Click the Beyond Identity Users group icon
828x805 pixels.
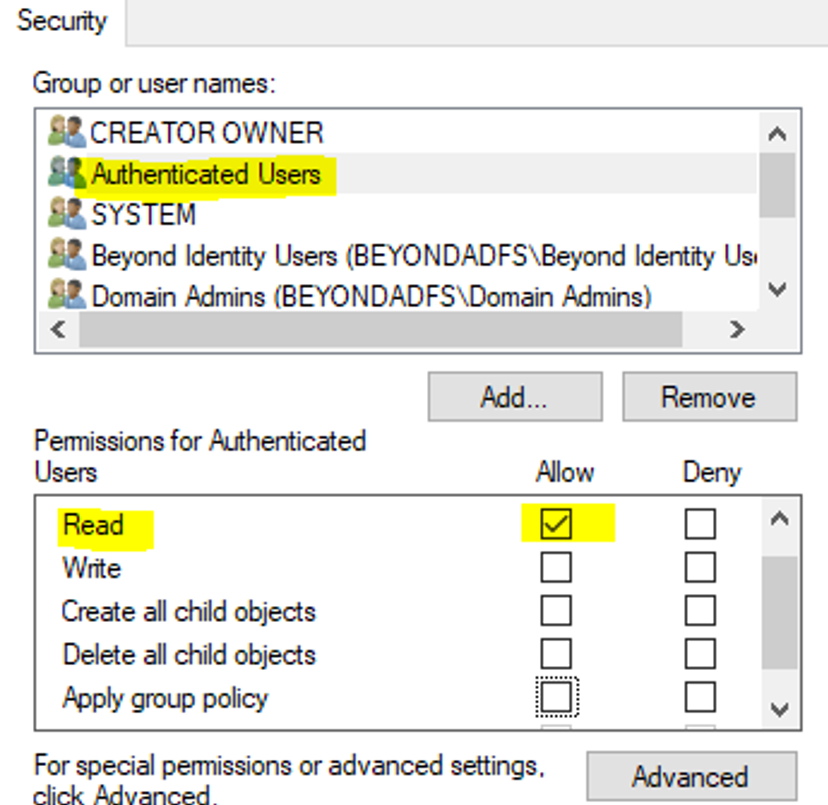[67, 255]
